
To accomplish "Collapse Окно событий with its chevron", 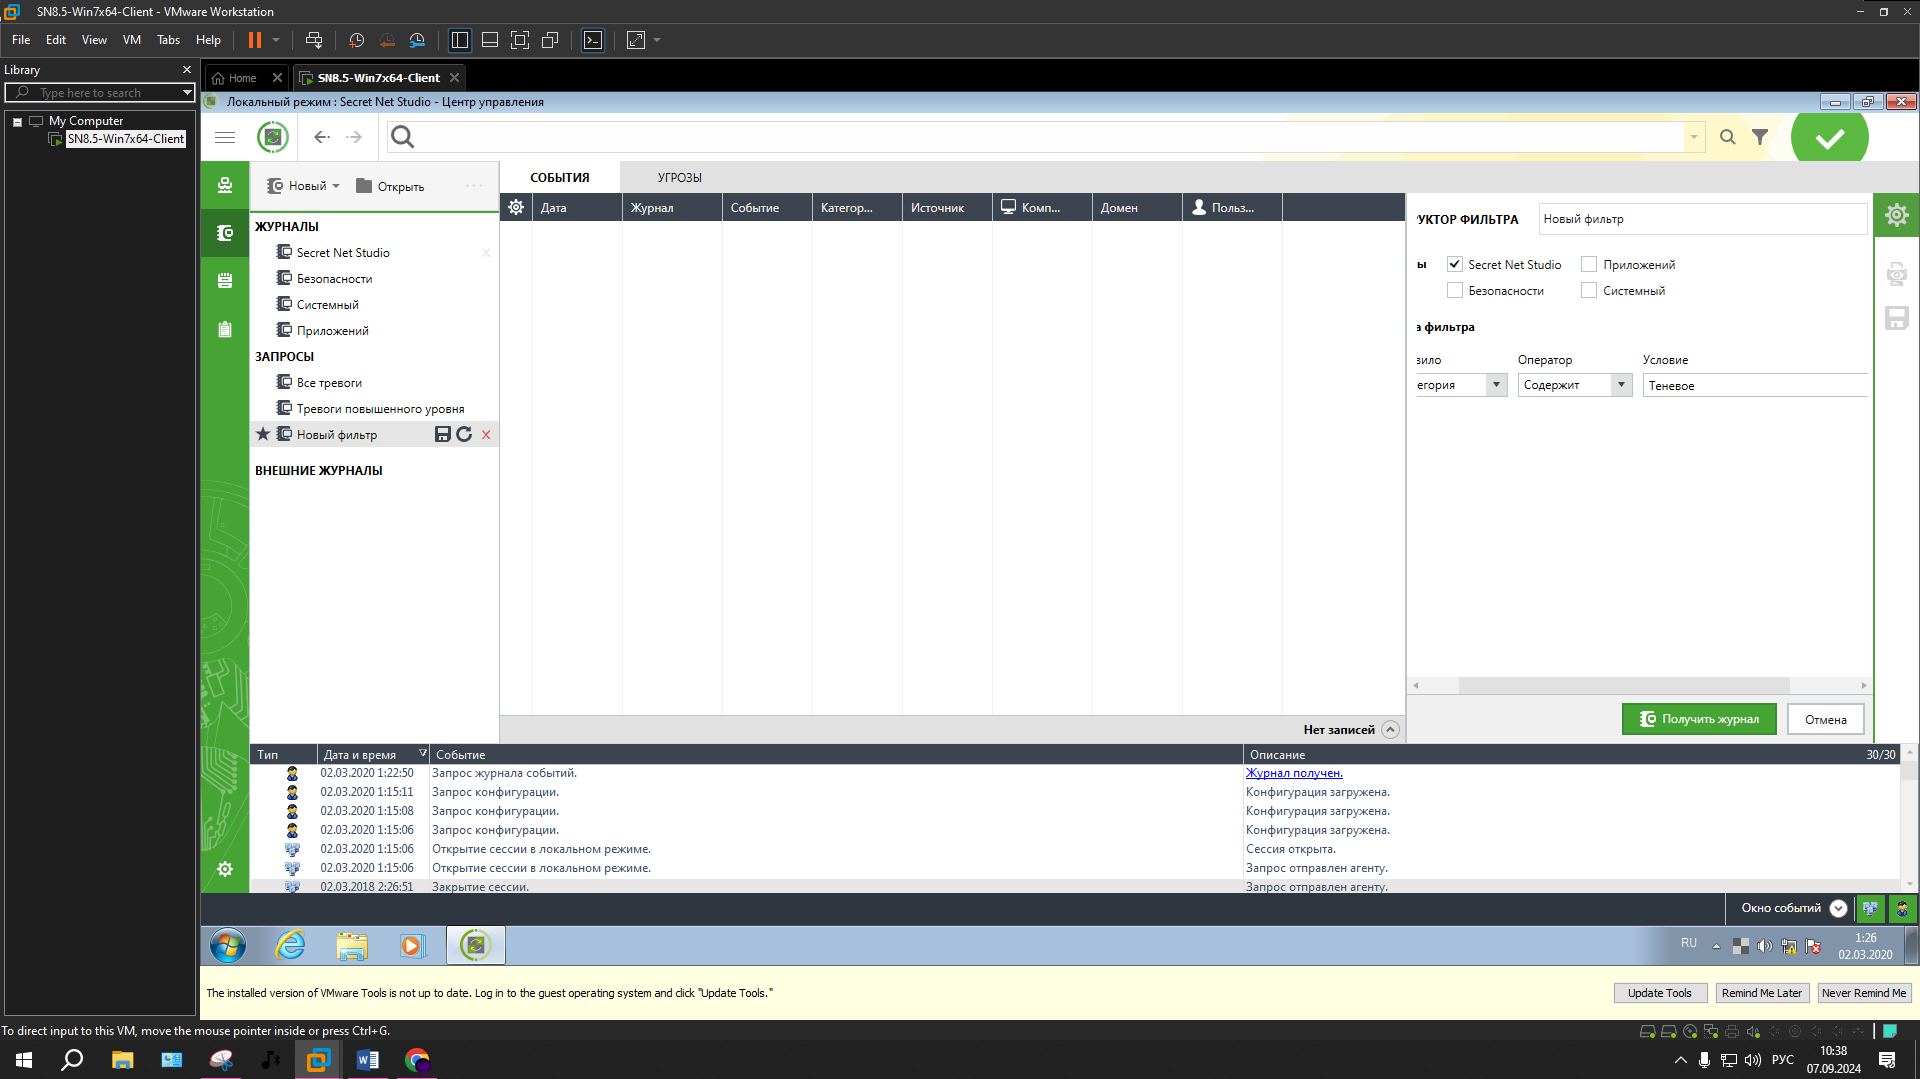I will (x=1838, y=908).
